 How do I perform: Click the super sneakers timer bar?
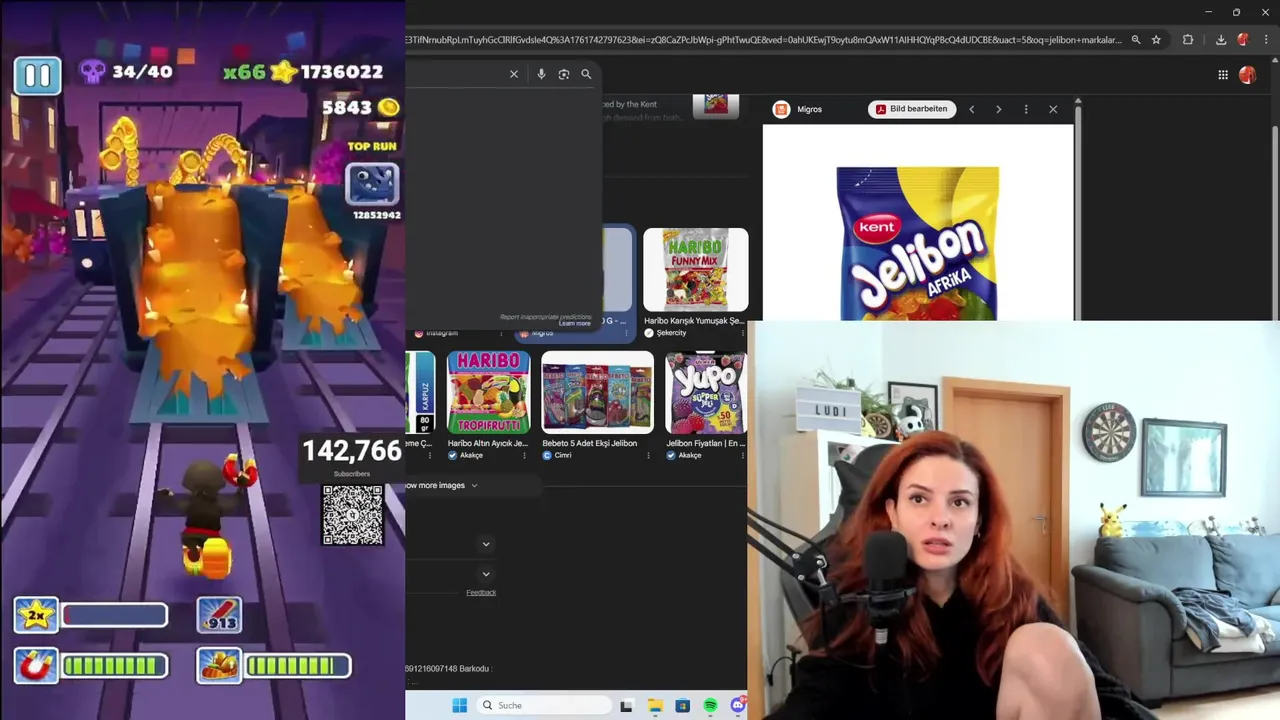coord(297,665)
